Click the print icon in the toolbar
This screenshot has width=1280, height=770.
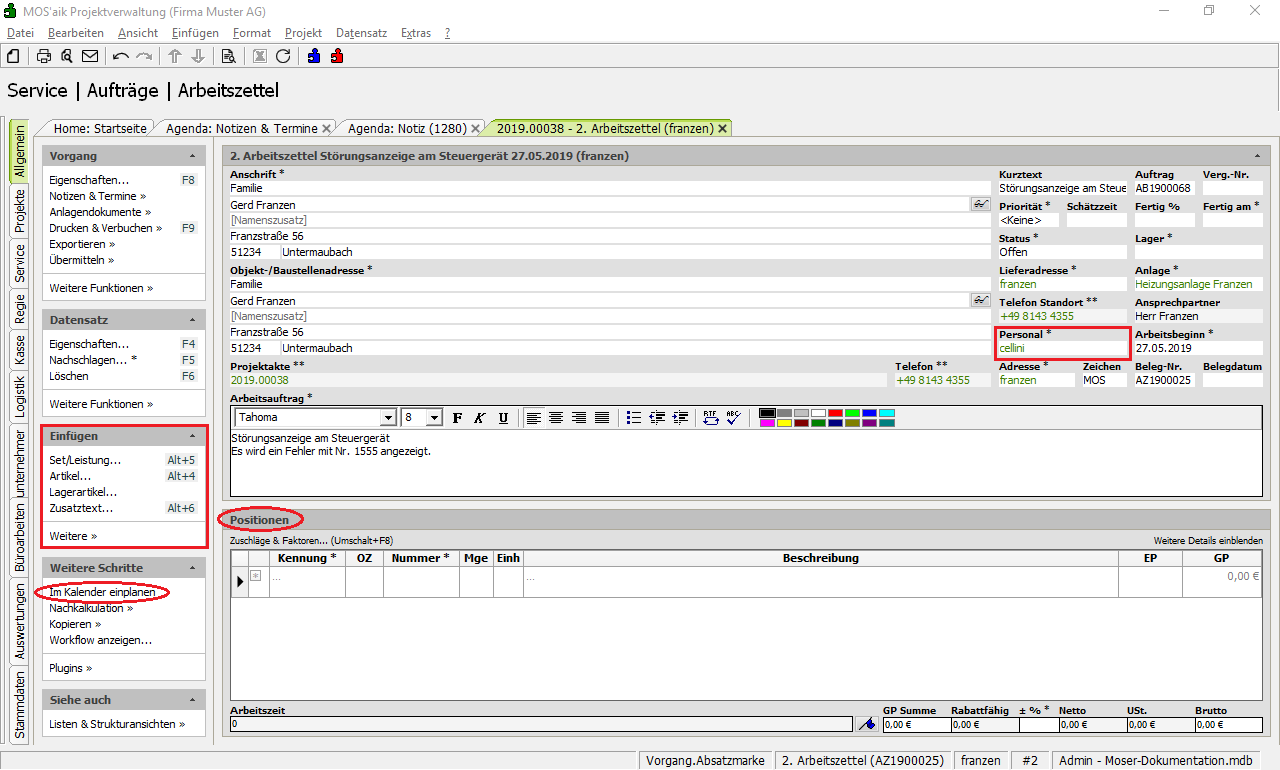point(44,56)
